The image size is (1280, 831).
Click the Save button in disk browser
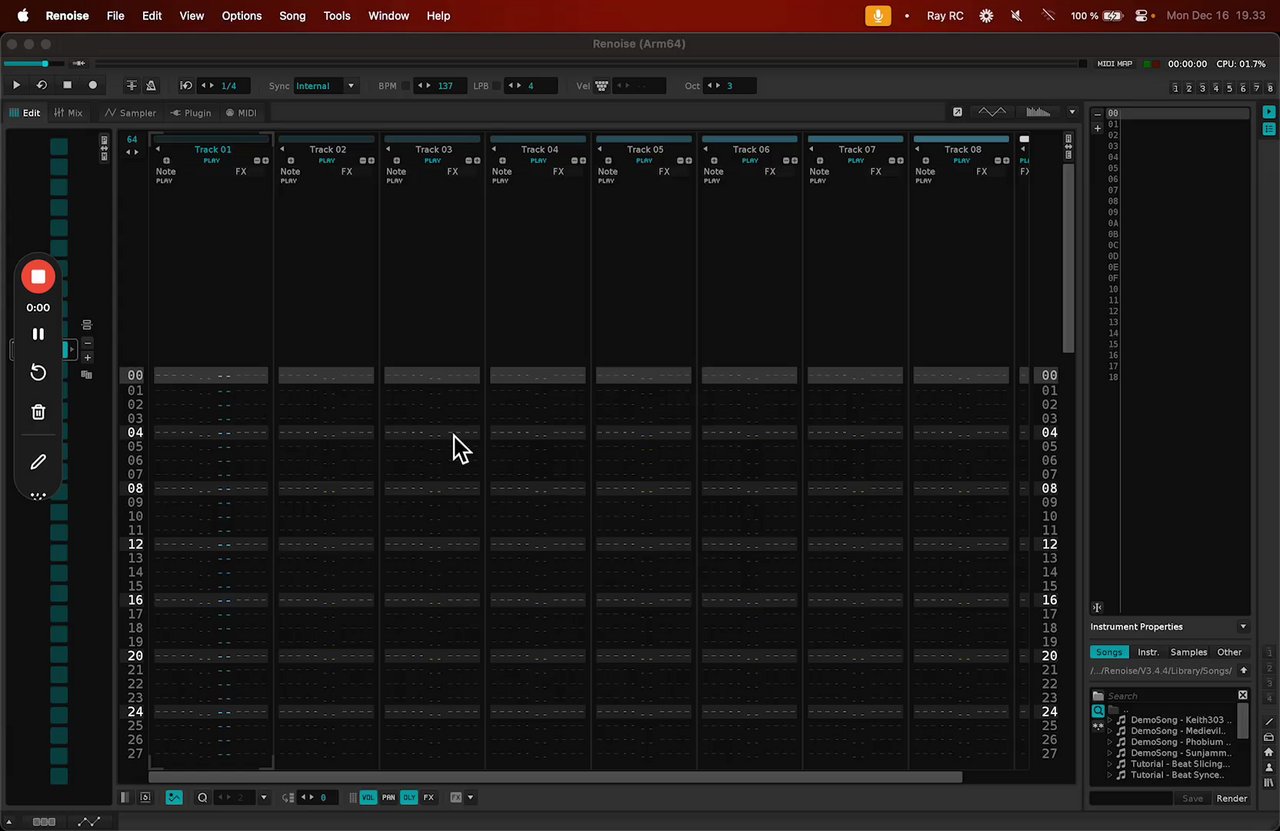pyautogui.click(x=1192, y=798)
